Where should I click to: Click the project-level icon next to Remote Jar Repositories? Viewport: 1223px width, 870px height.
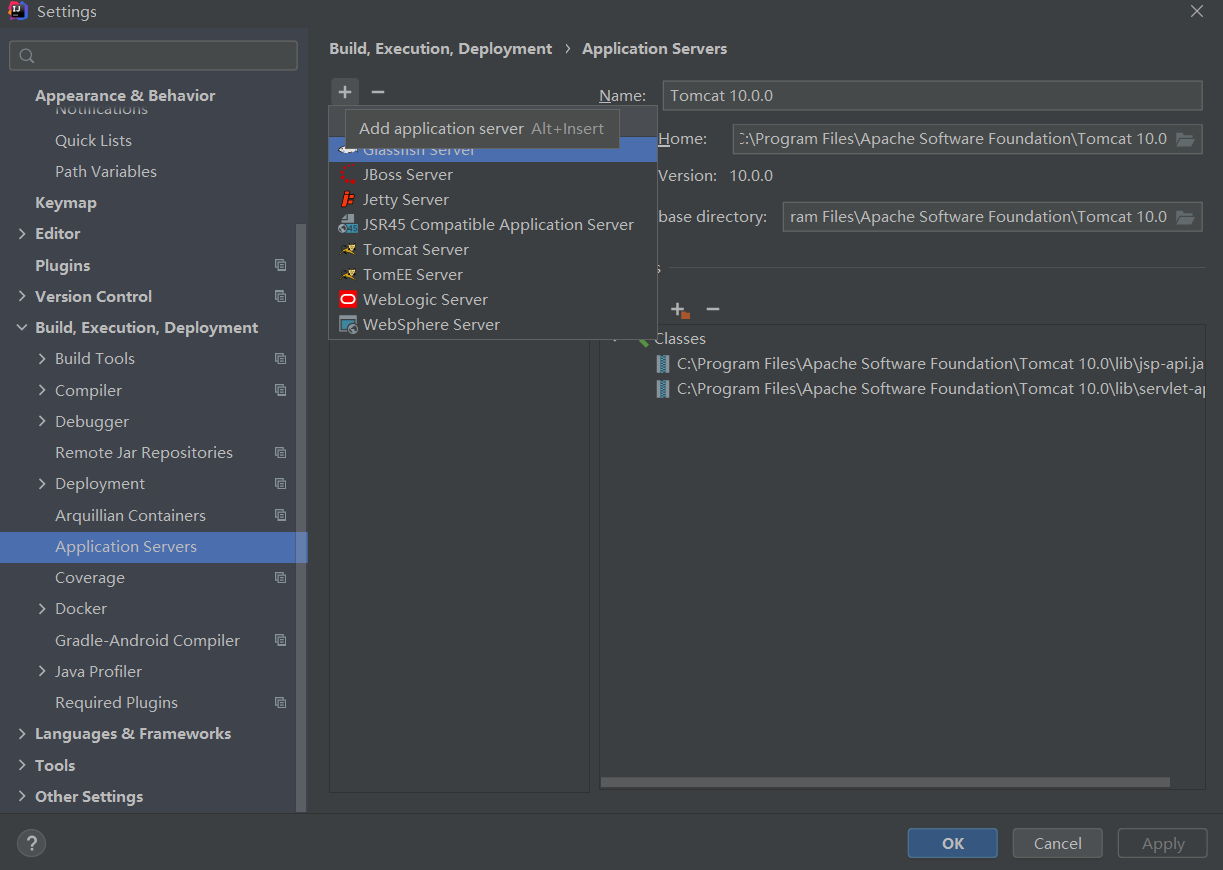(280, 453)
